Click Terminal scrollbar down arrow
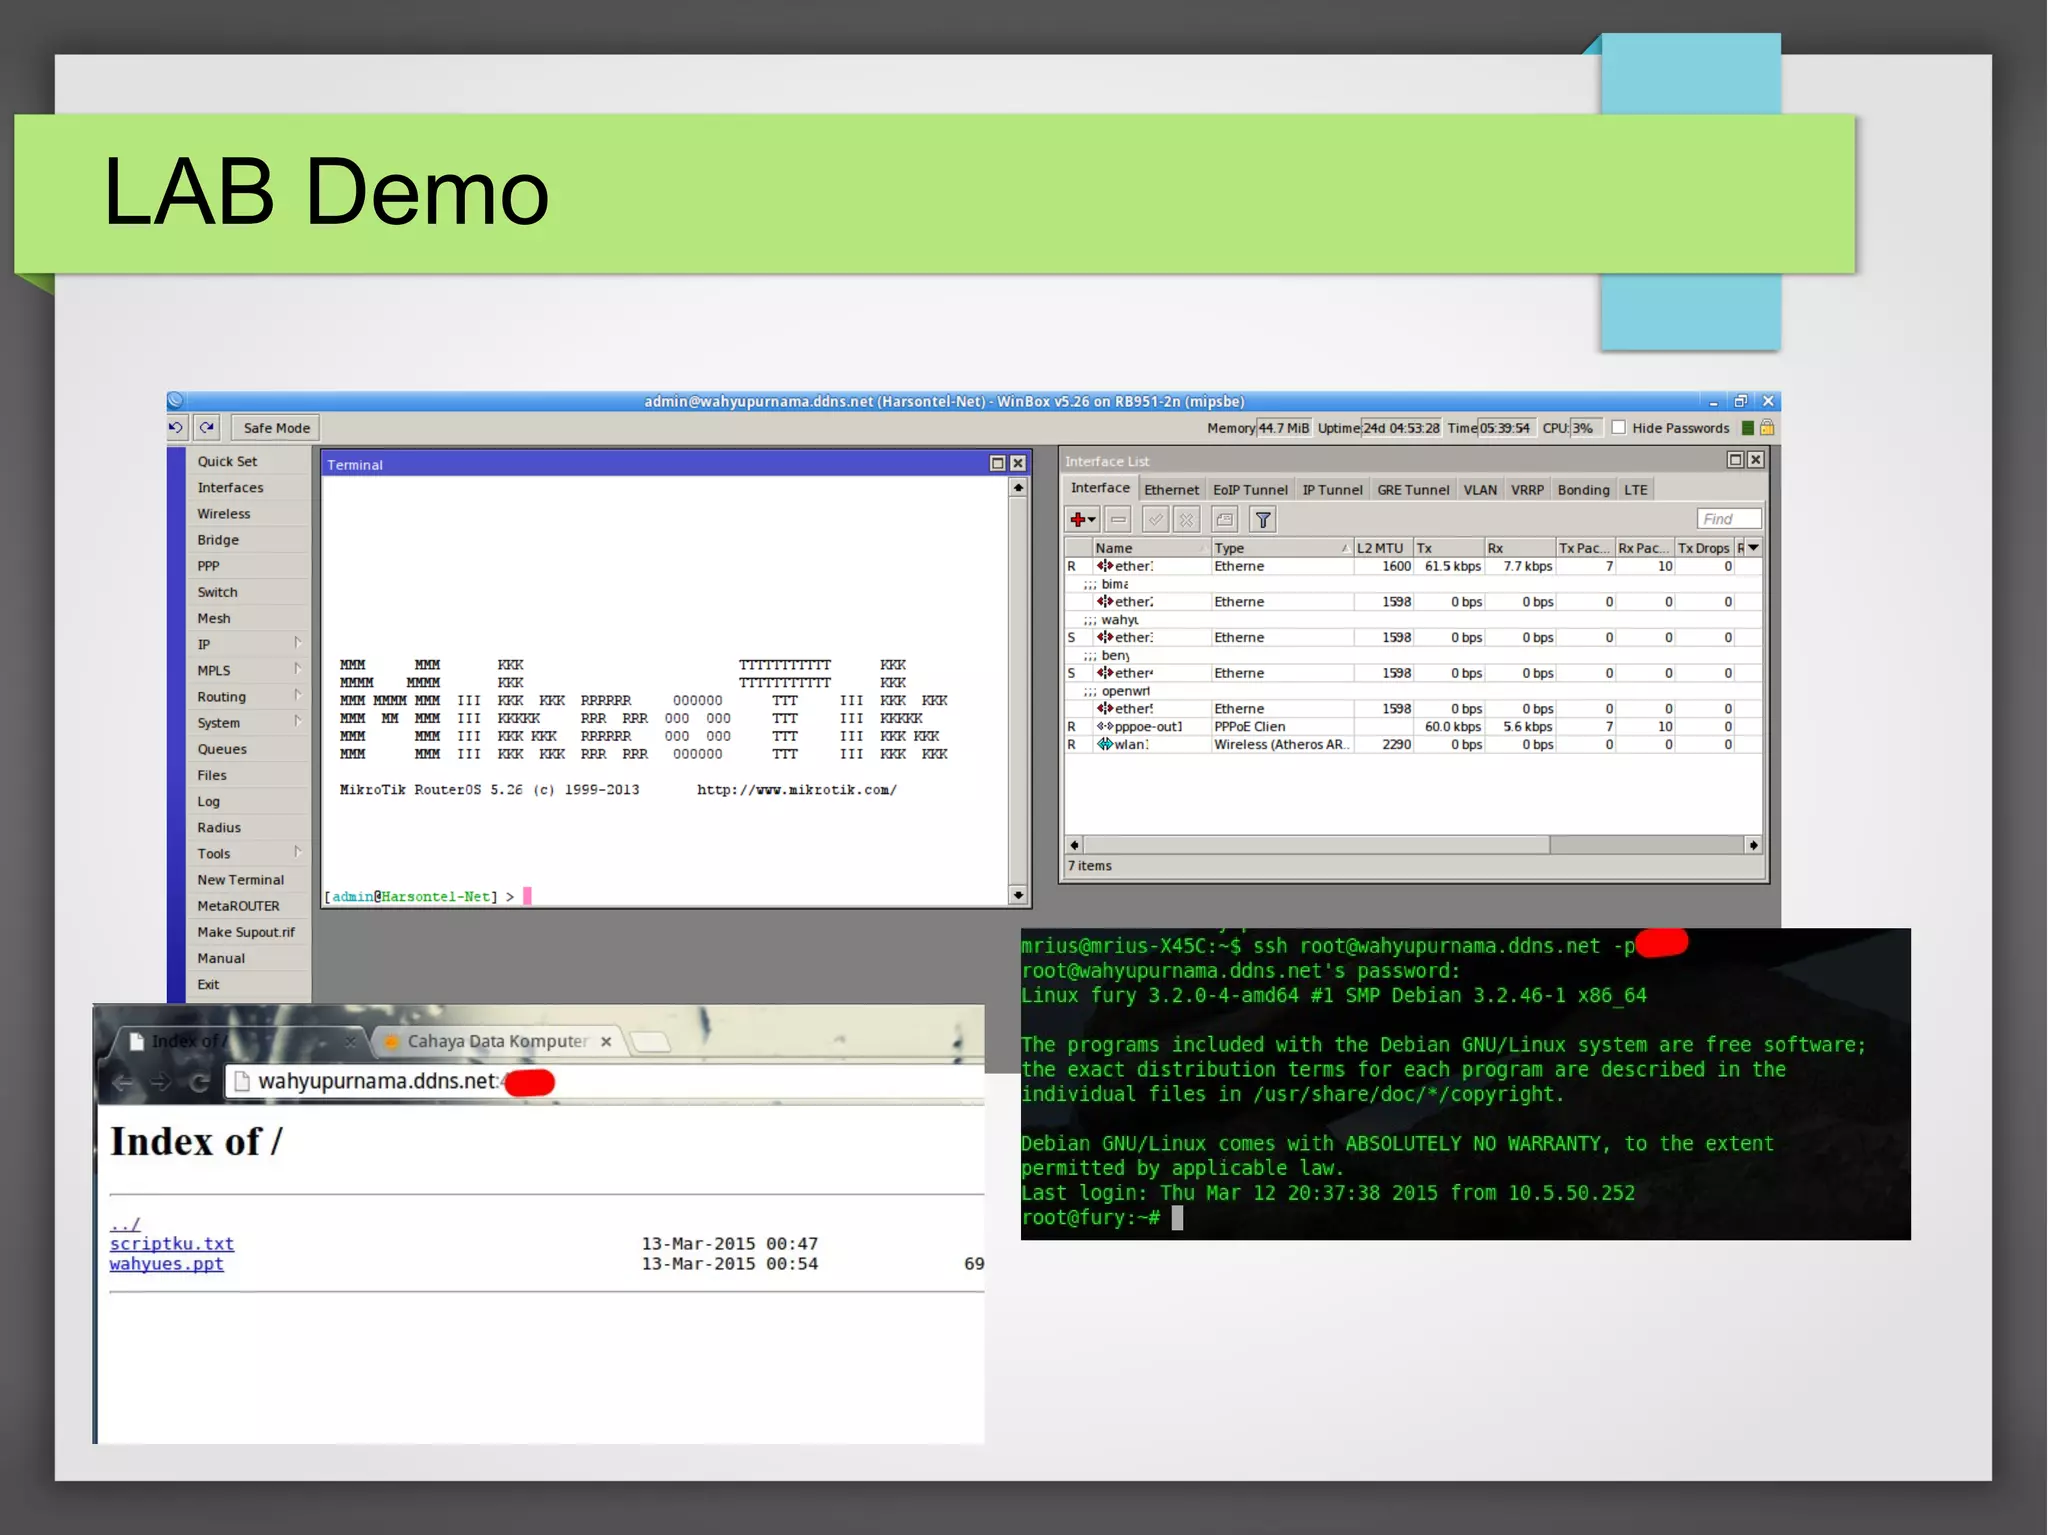The image size is (2048, 1535). pos(1018,895)
